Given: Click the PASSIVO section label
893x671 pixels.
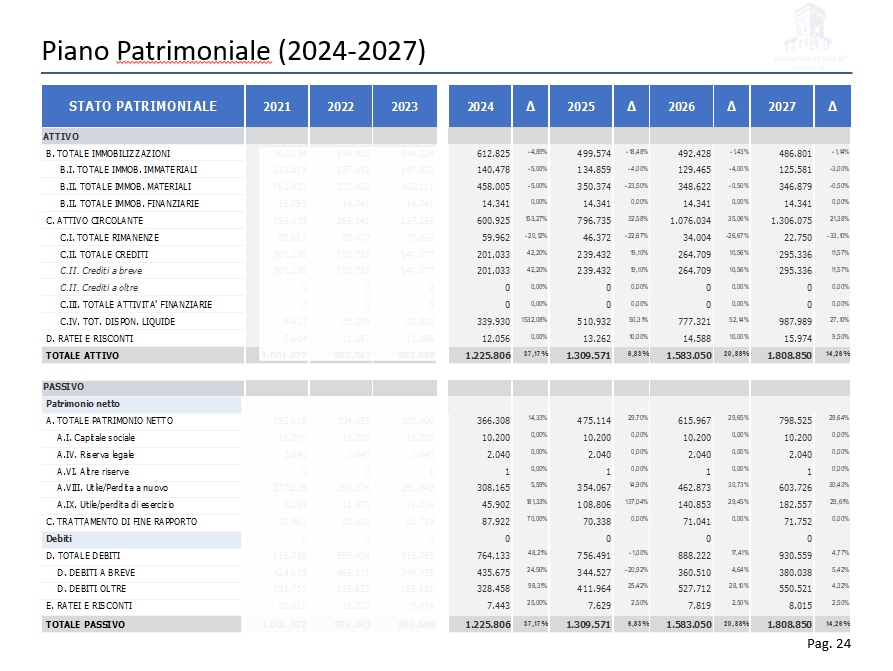Looking at the screenshot, I should point(64,386).
